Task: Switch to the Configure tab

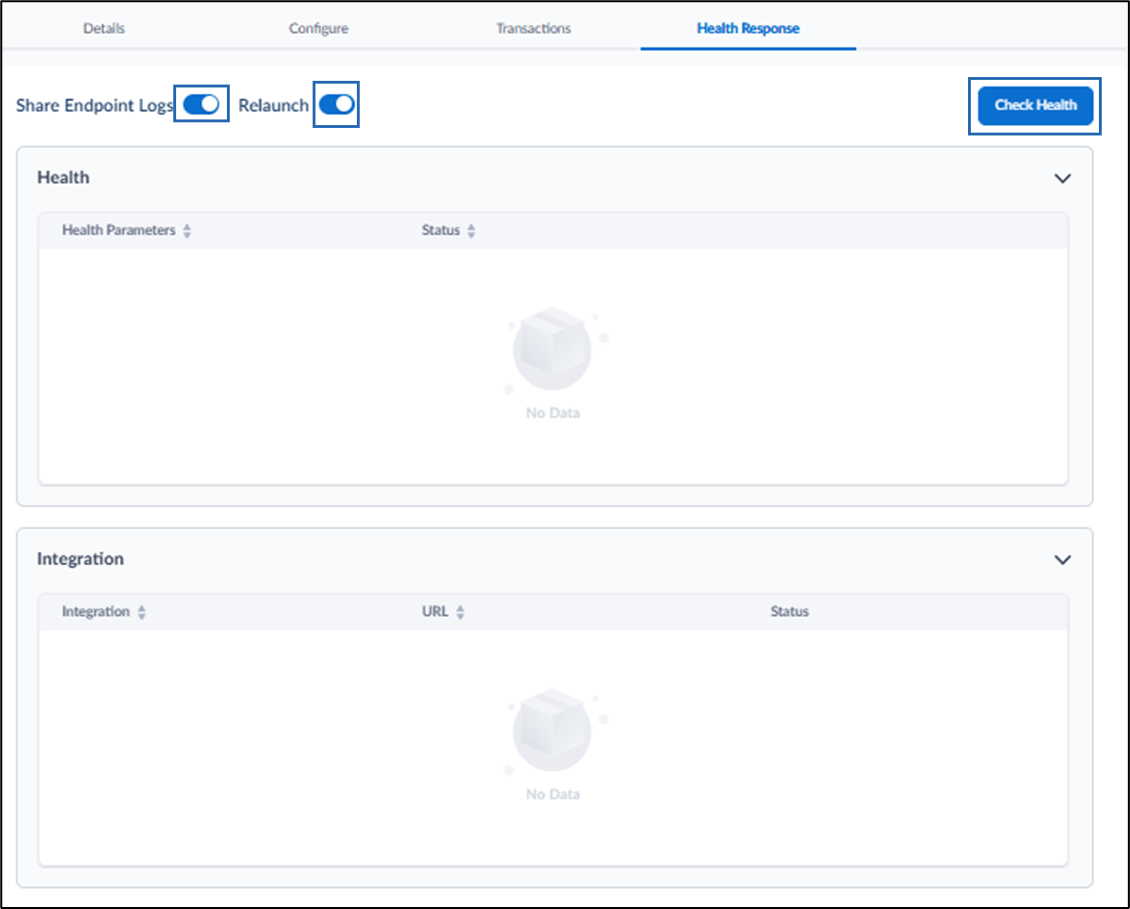Action: pyautogui.click(x=318, y=28)
